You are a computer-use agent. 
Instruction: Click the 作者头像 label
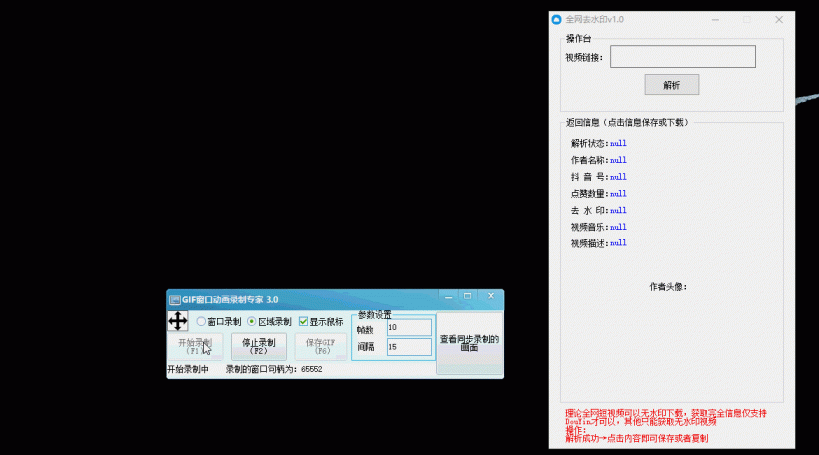point(668,287)
